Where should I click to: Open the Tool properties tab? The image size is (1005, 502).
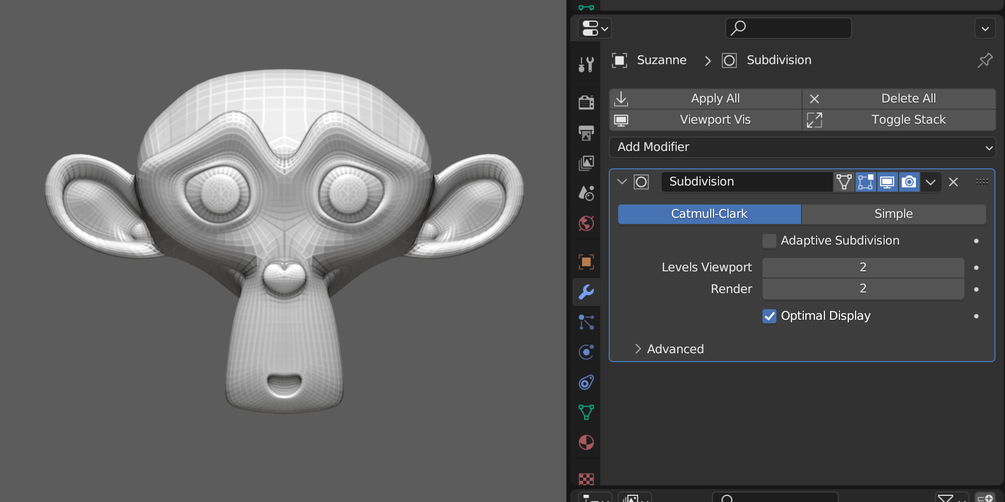click(586, 63)
